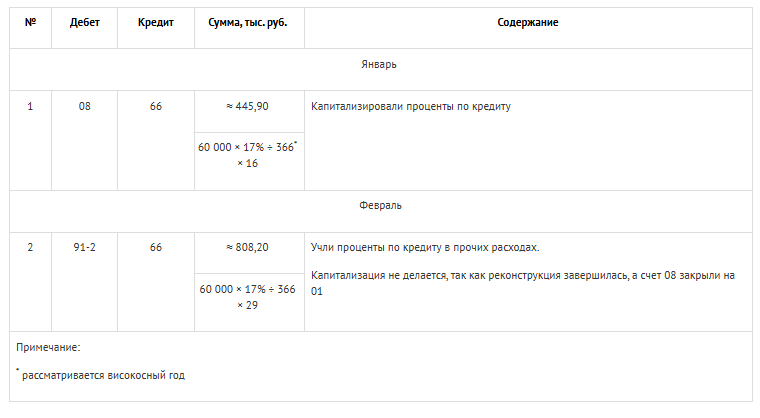Click the Февраль section row
The width and height of the screenshot is (760, 418).
(x=379, y=205)
